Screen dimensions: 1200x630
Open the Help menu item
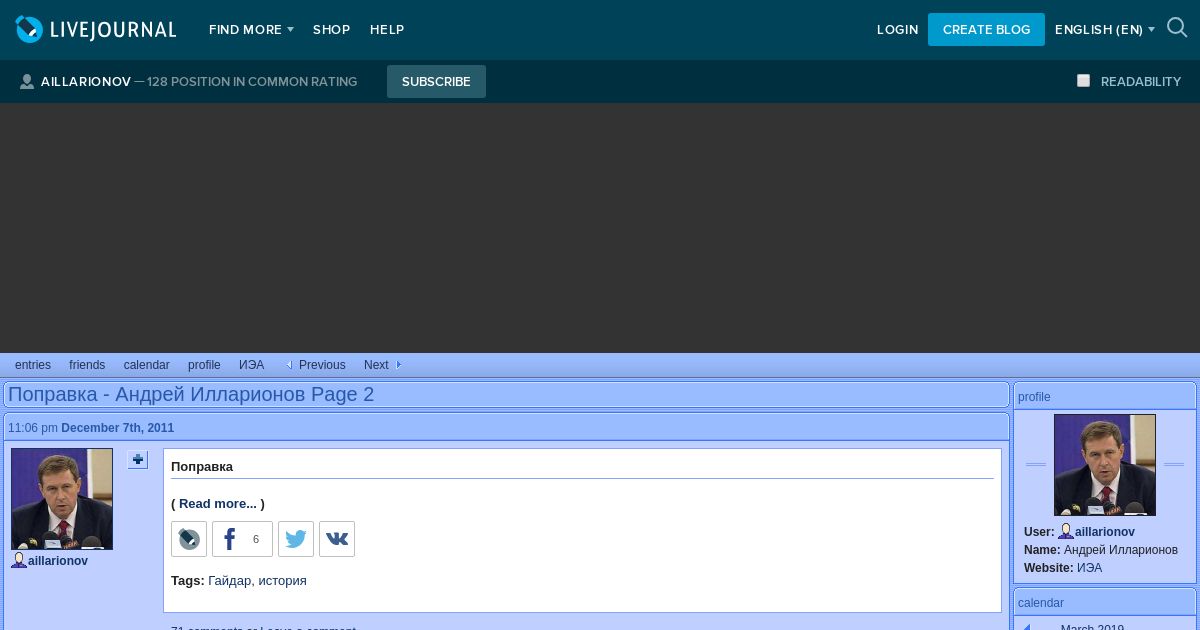pyautogui.click(x=387, y=30)
